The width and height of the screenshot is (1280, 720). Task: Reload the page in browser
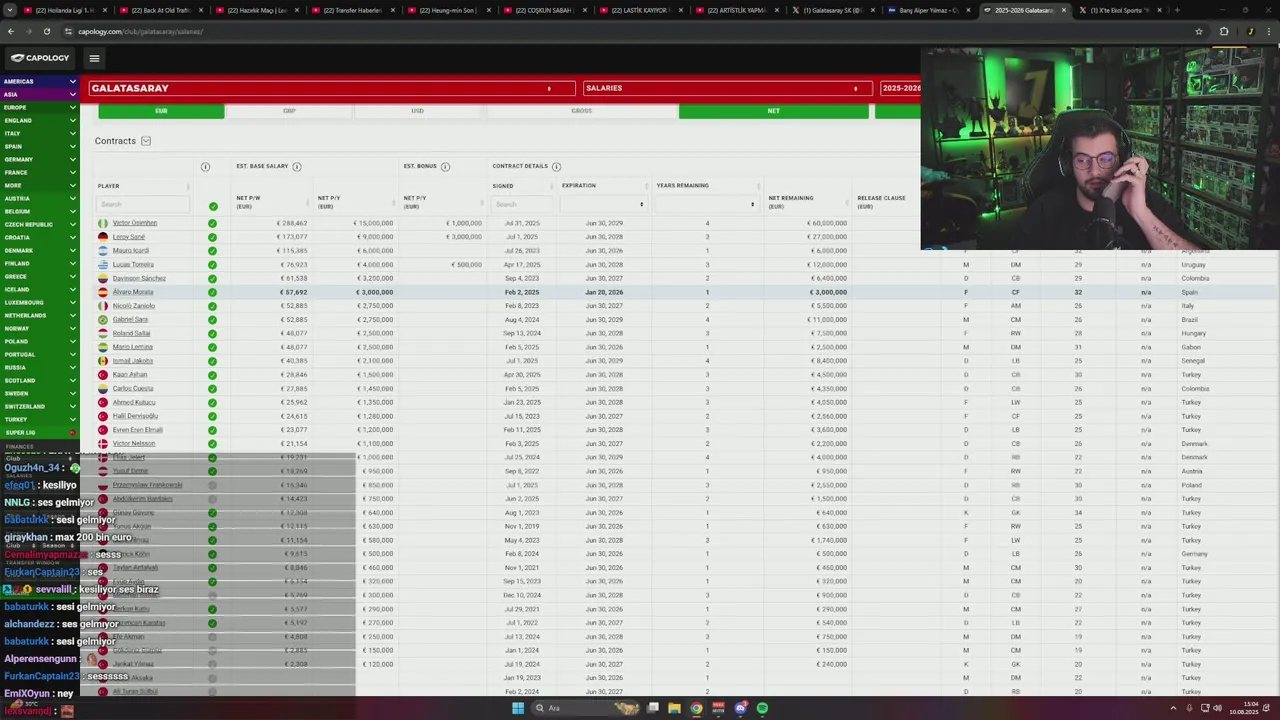tap(46, 31)
